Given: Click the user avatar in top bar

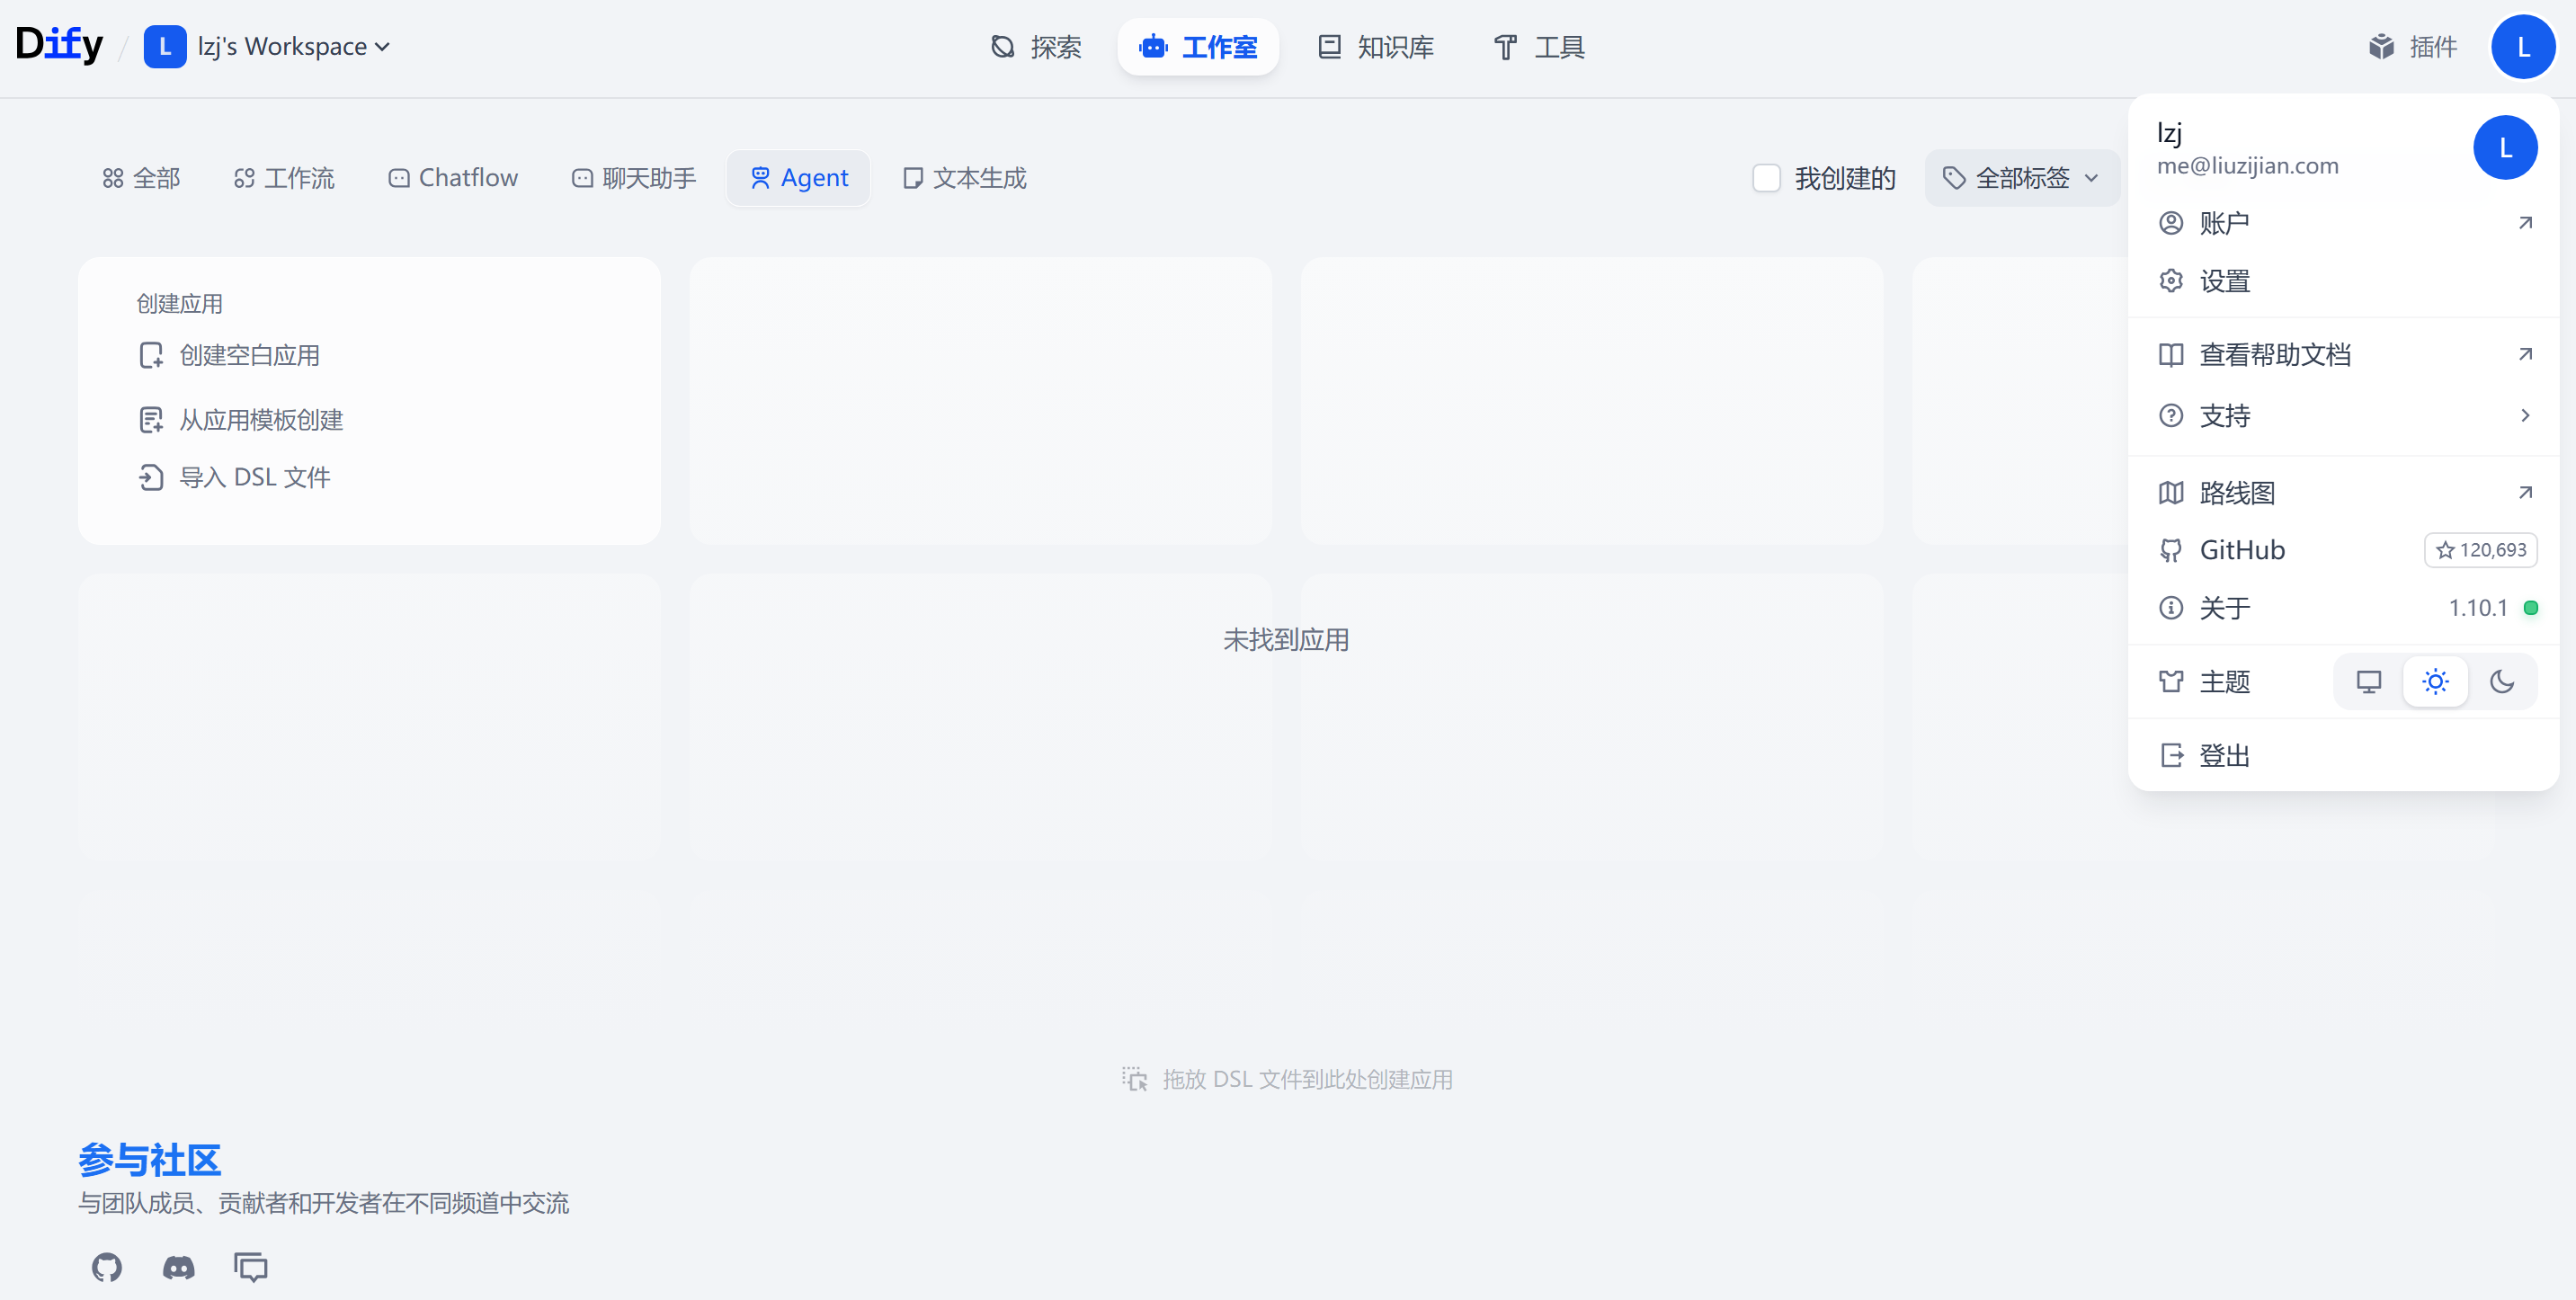Looking at the screenshot, I should click(2522, 47).
